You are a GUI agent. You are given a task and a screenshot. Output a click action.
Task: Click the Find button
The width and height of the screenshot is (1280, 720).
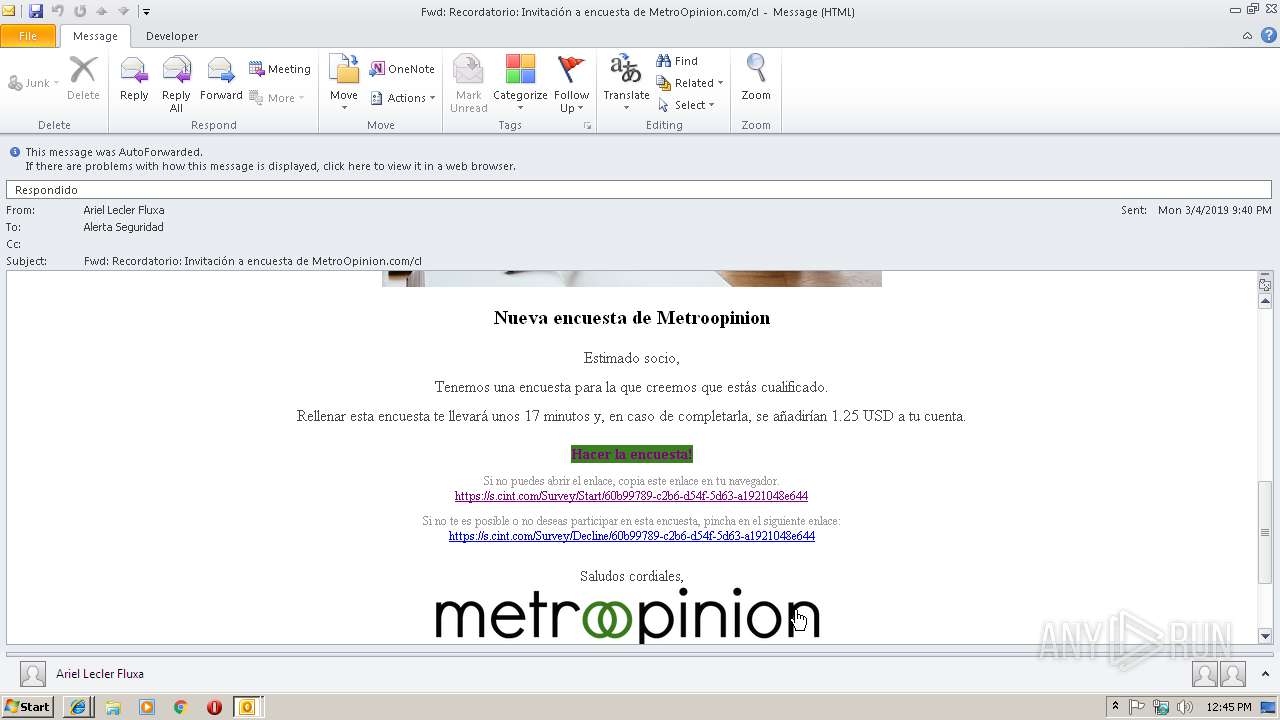click(x=677, y=61)
